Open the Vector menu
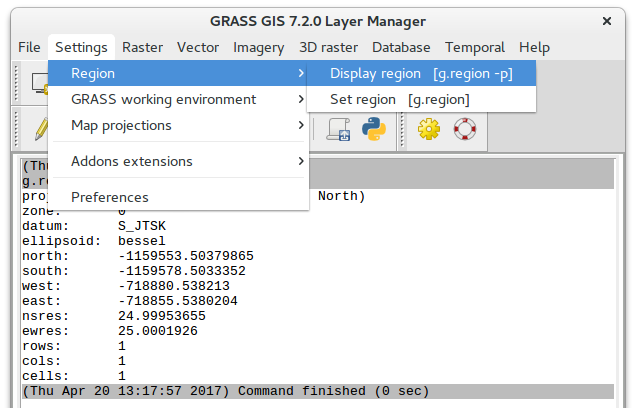Image resolution: width=640 pixels, height=408 pixels. pos(198,47)
